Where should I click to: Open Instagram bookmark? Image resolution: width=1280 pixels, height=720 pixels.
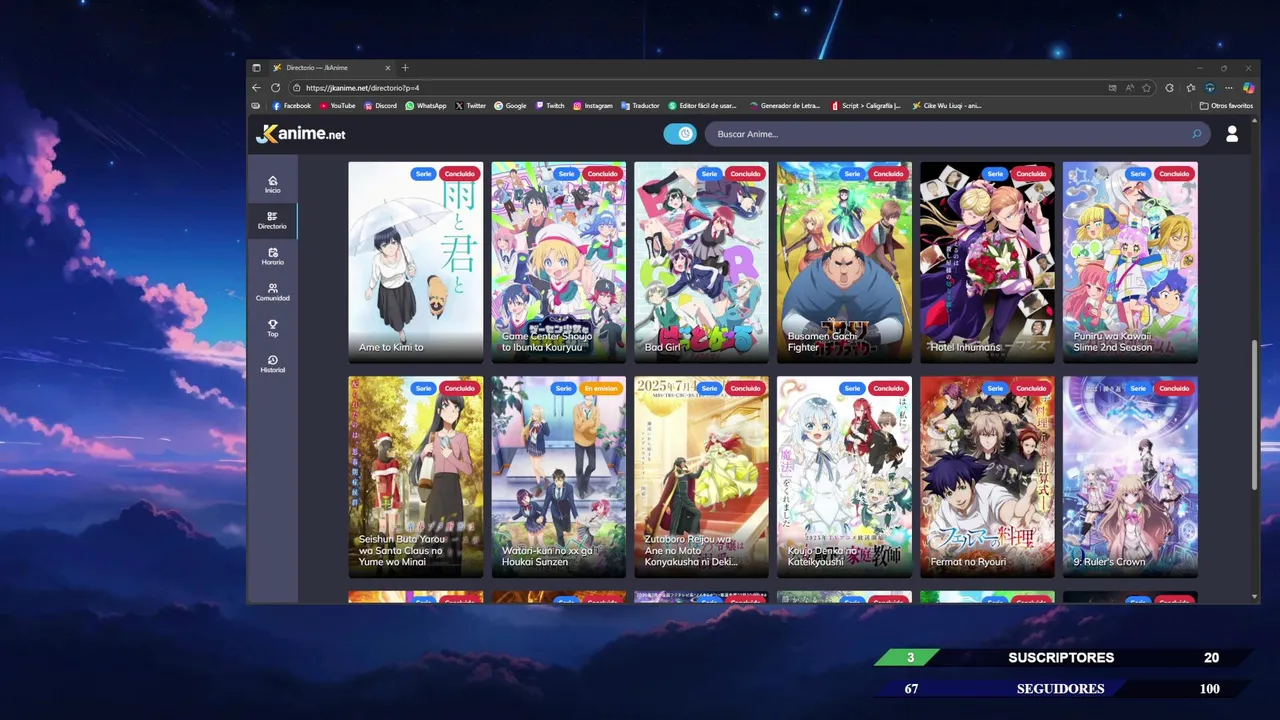tap(593, 106)
